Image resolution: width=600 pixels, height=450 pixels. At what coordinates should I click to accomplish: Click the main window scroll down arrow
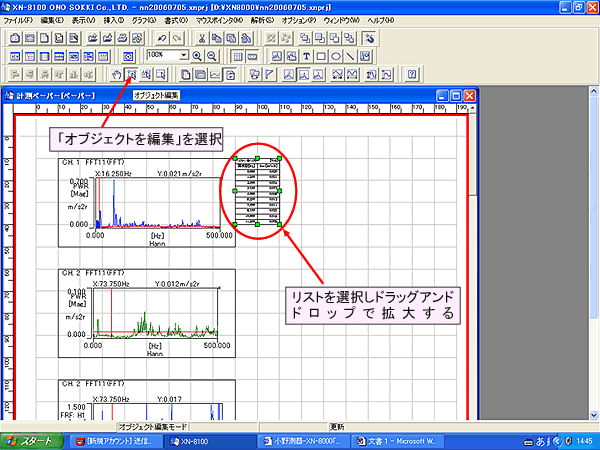click(593, 414)
